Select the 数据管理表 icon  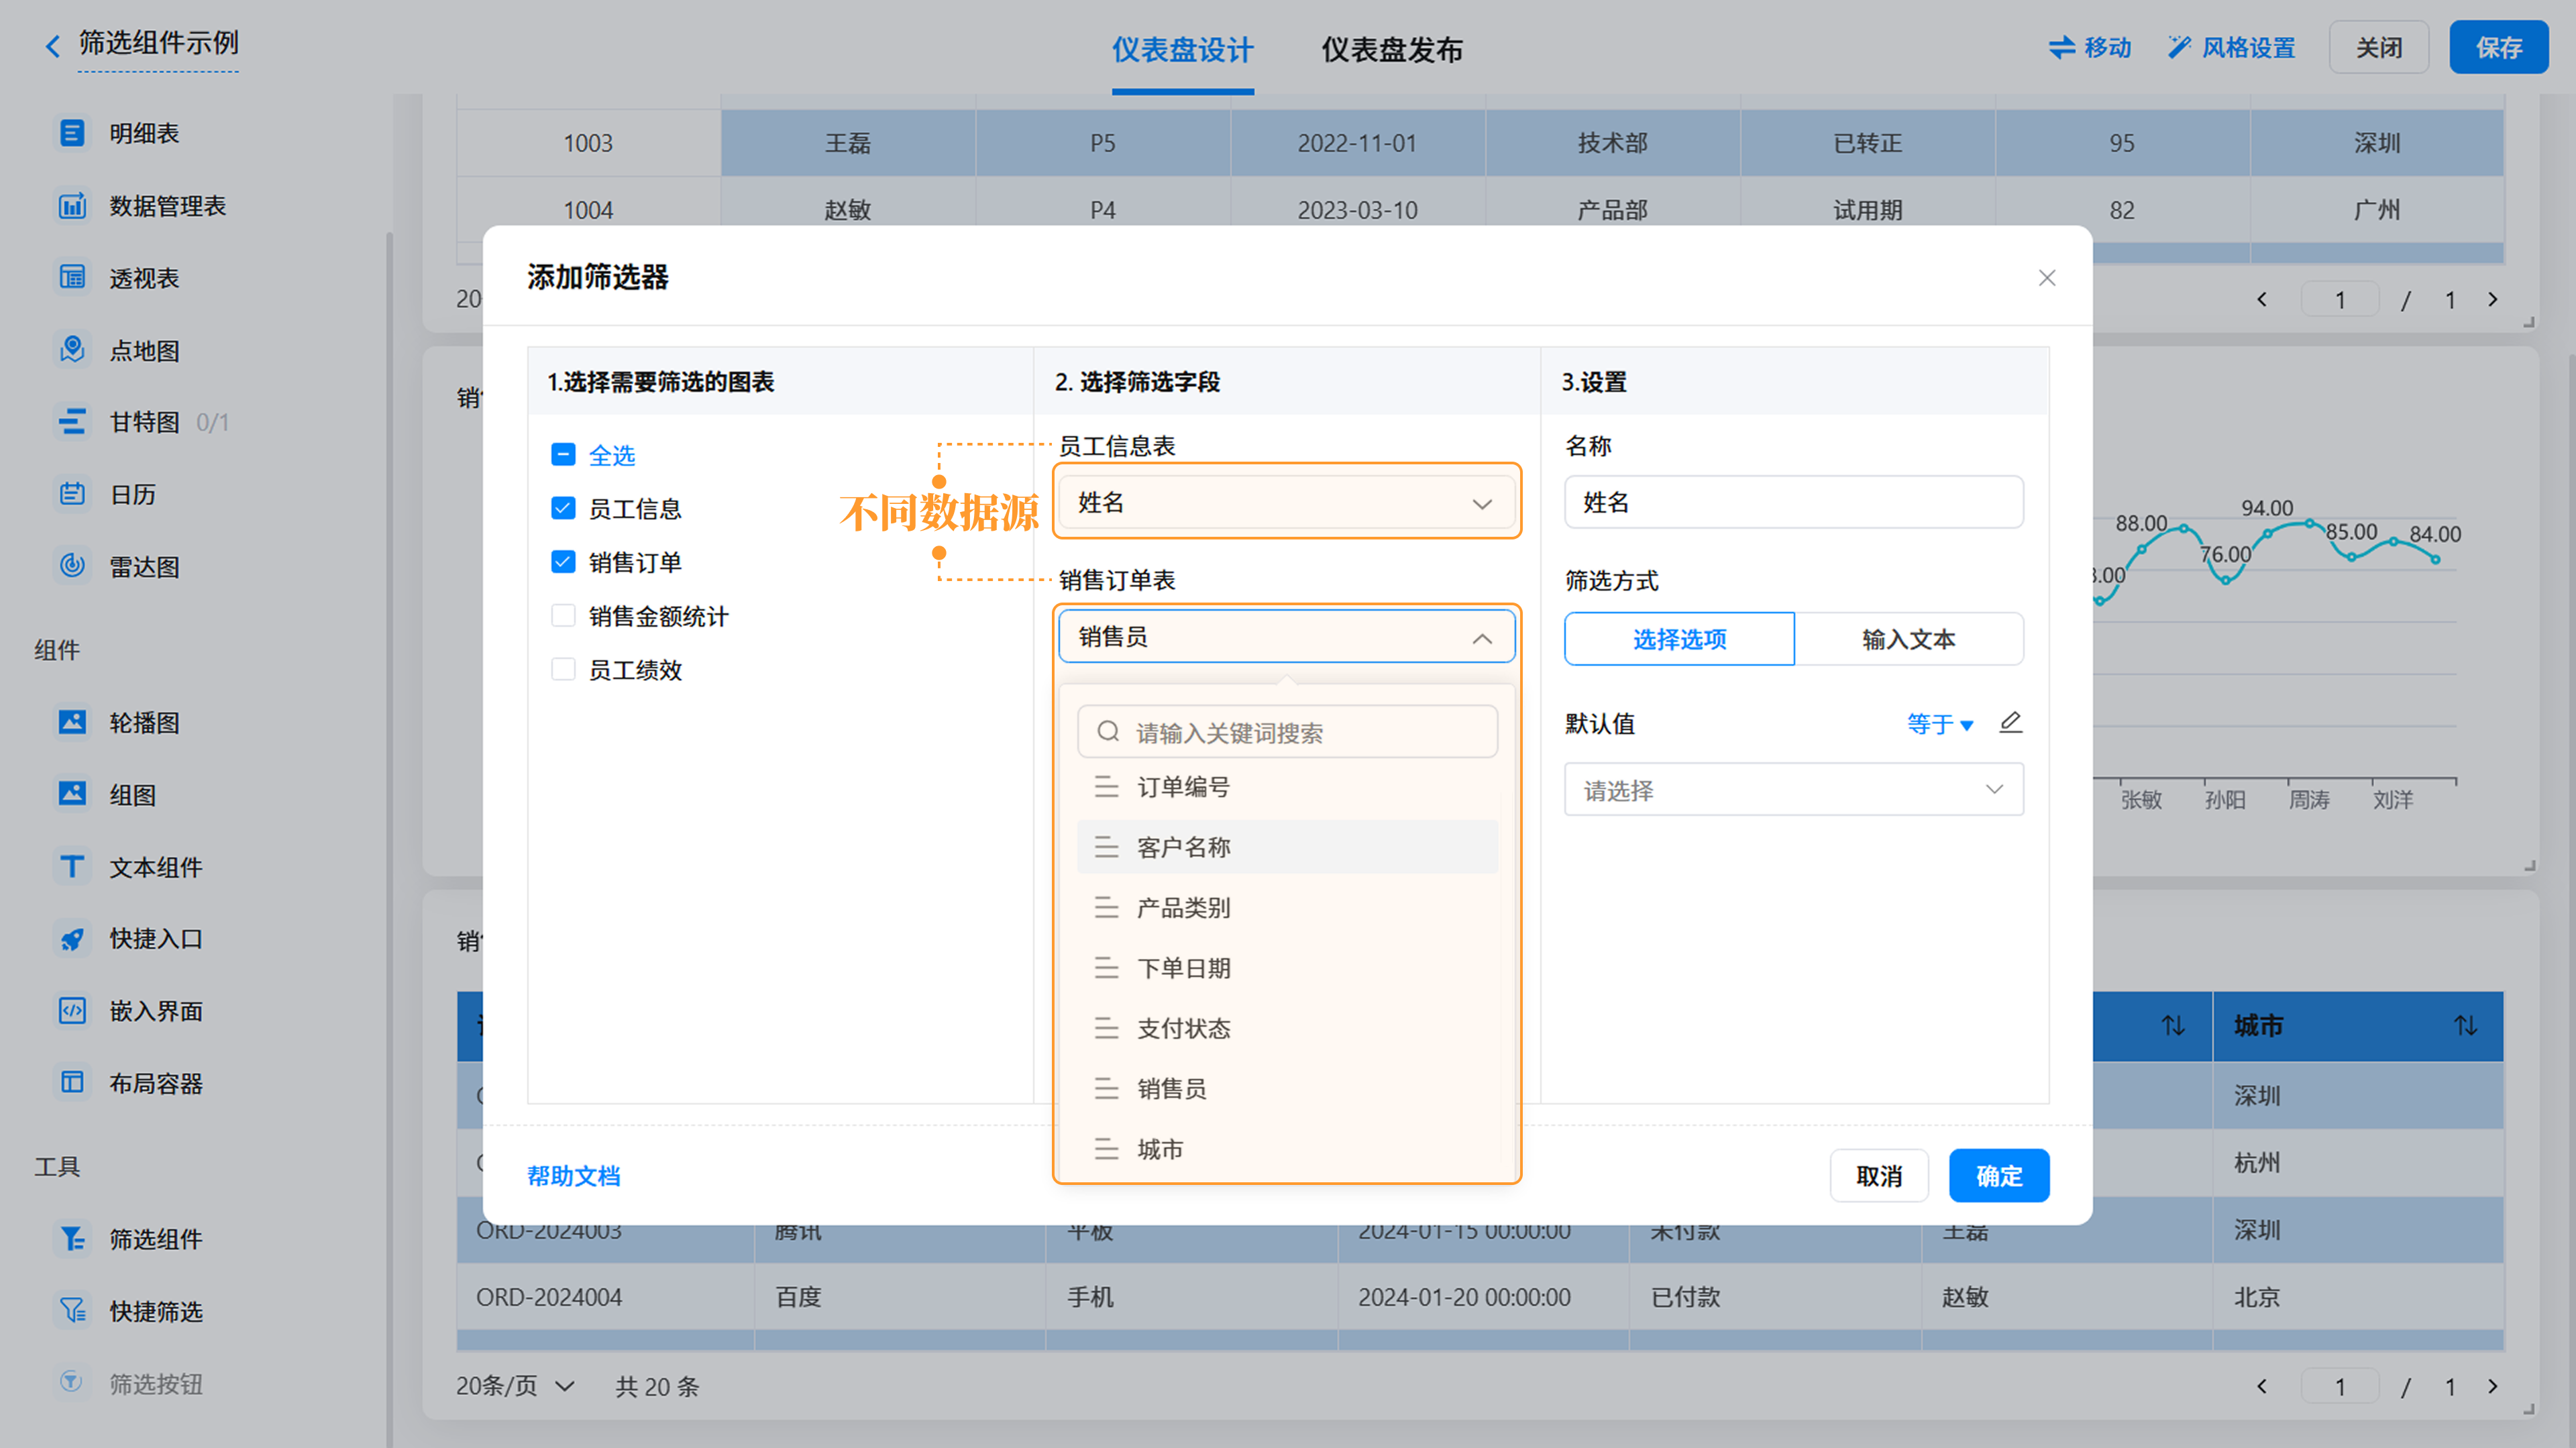coord(72,206)
